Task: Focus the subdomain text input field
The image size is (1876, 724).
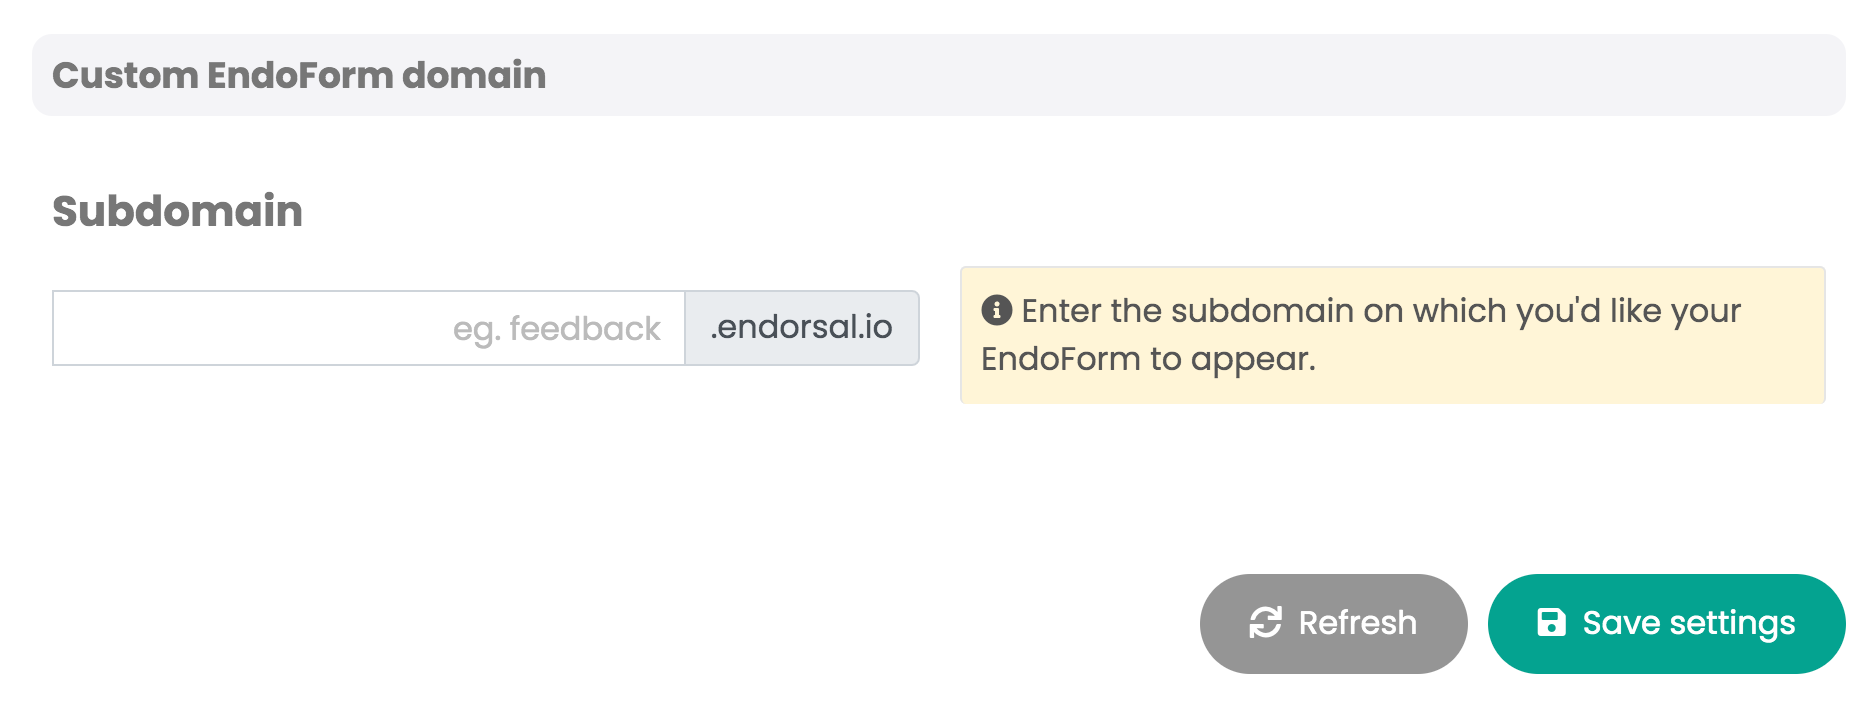Action: tap(368, 328)
